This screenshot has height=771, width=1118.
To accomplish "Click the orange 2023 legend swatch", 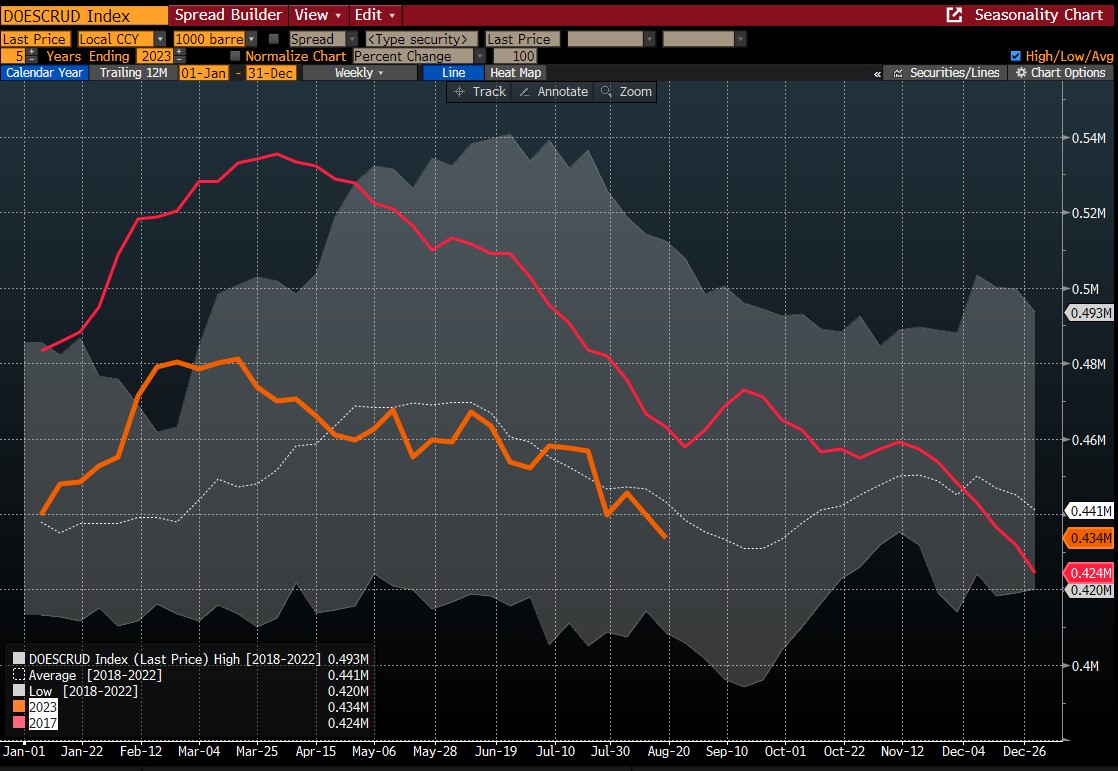I will coord(19,707).
